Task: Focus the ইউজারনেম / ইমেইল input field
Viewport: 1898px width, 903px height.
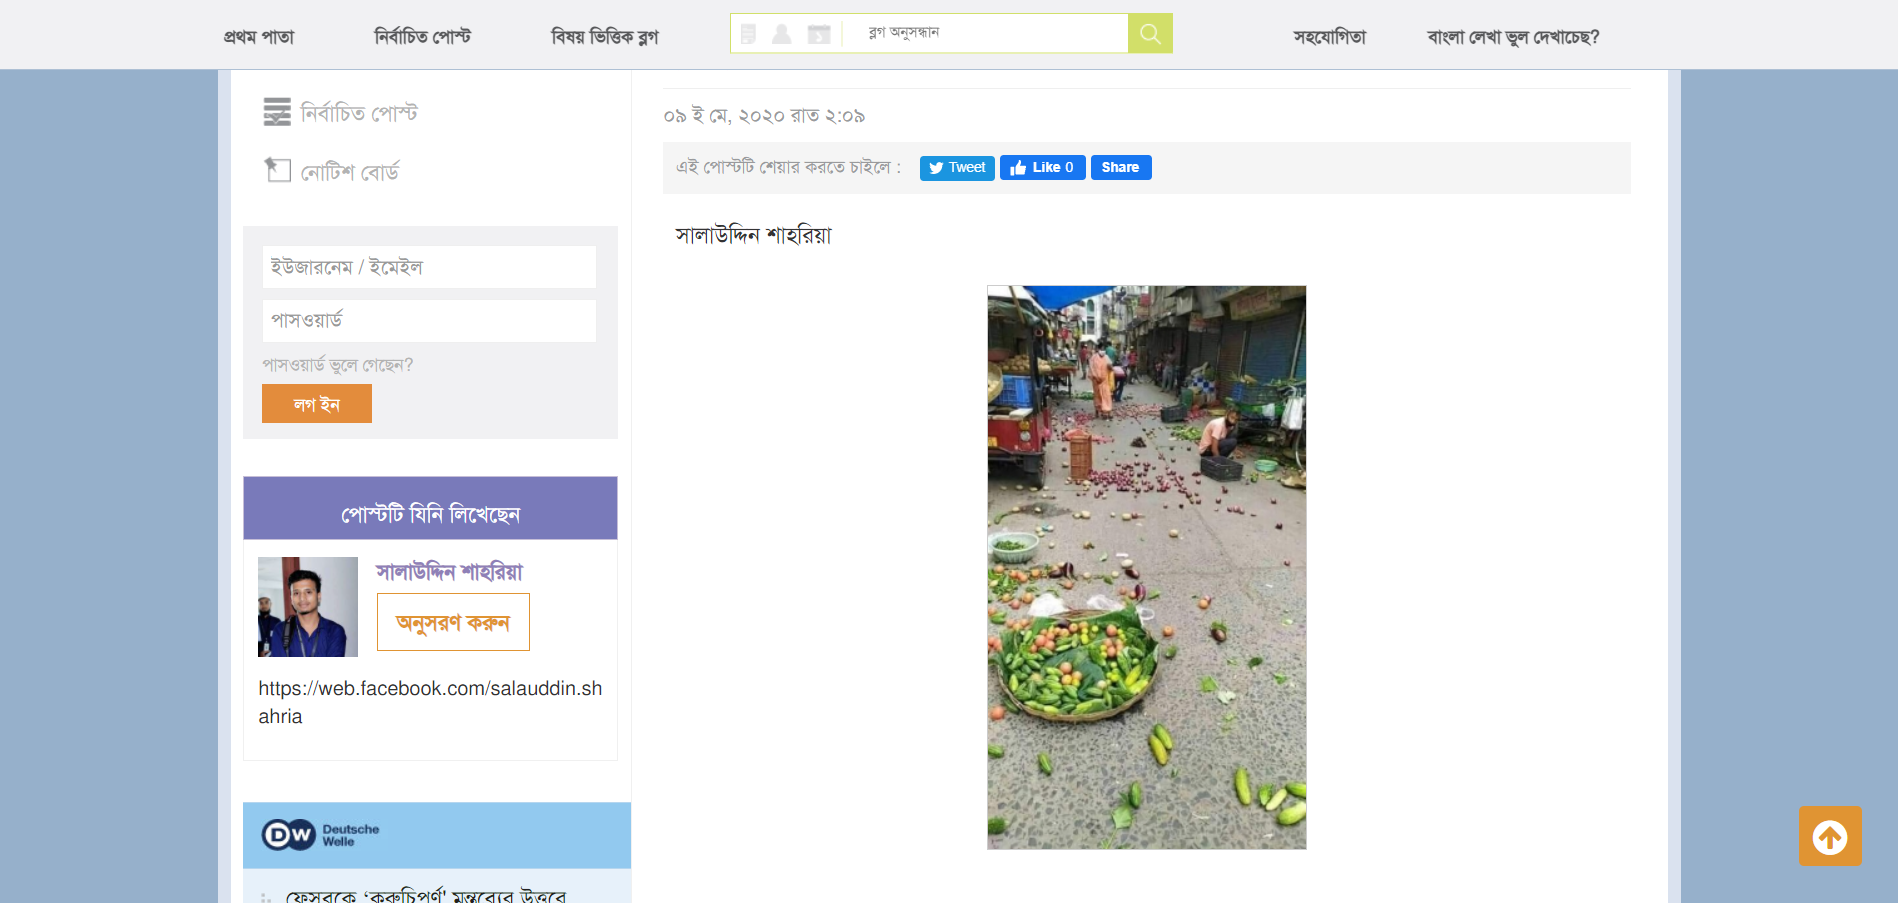Action: [x=429, y=267]
